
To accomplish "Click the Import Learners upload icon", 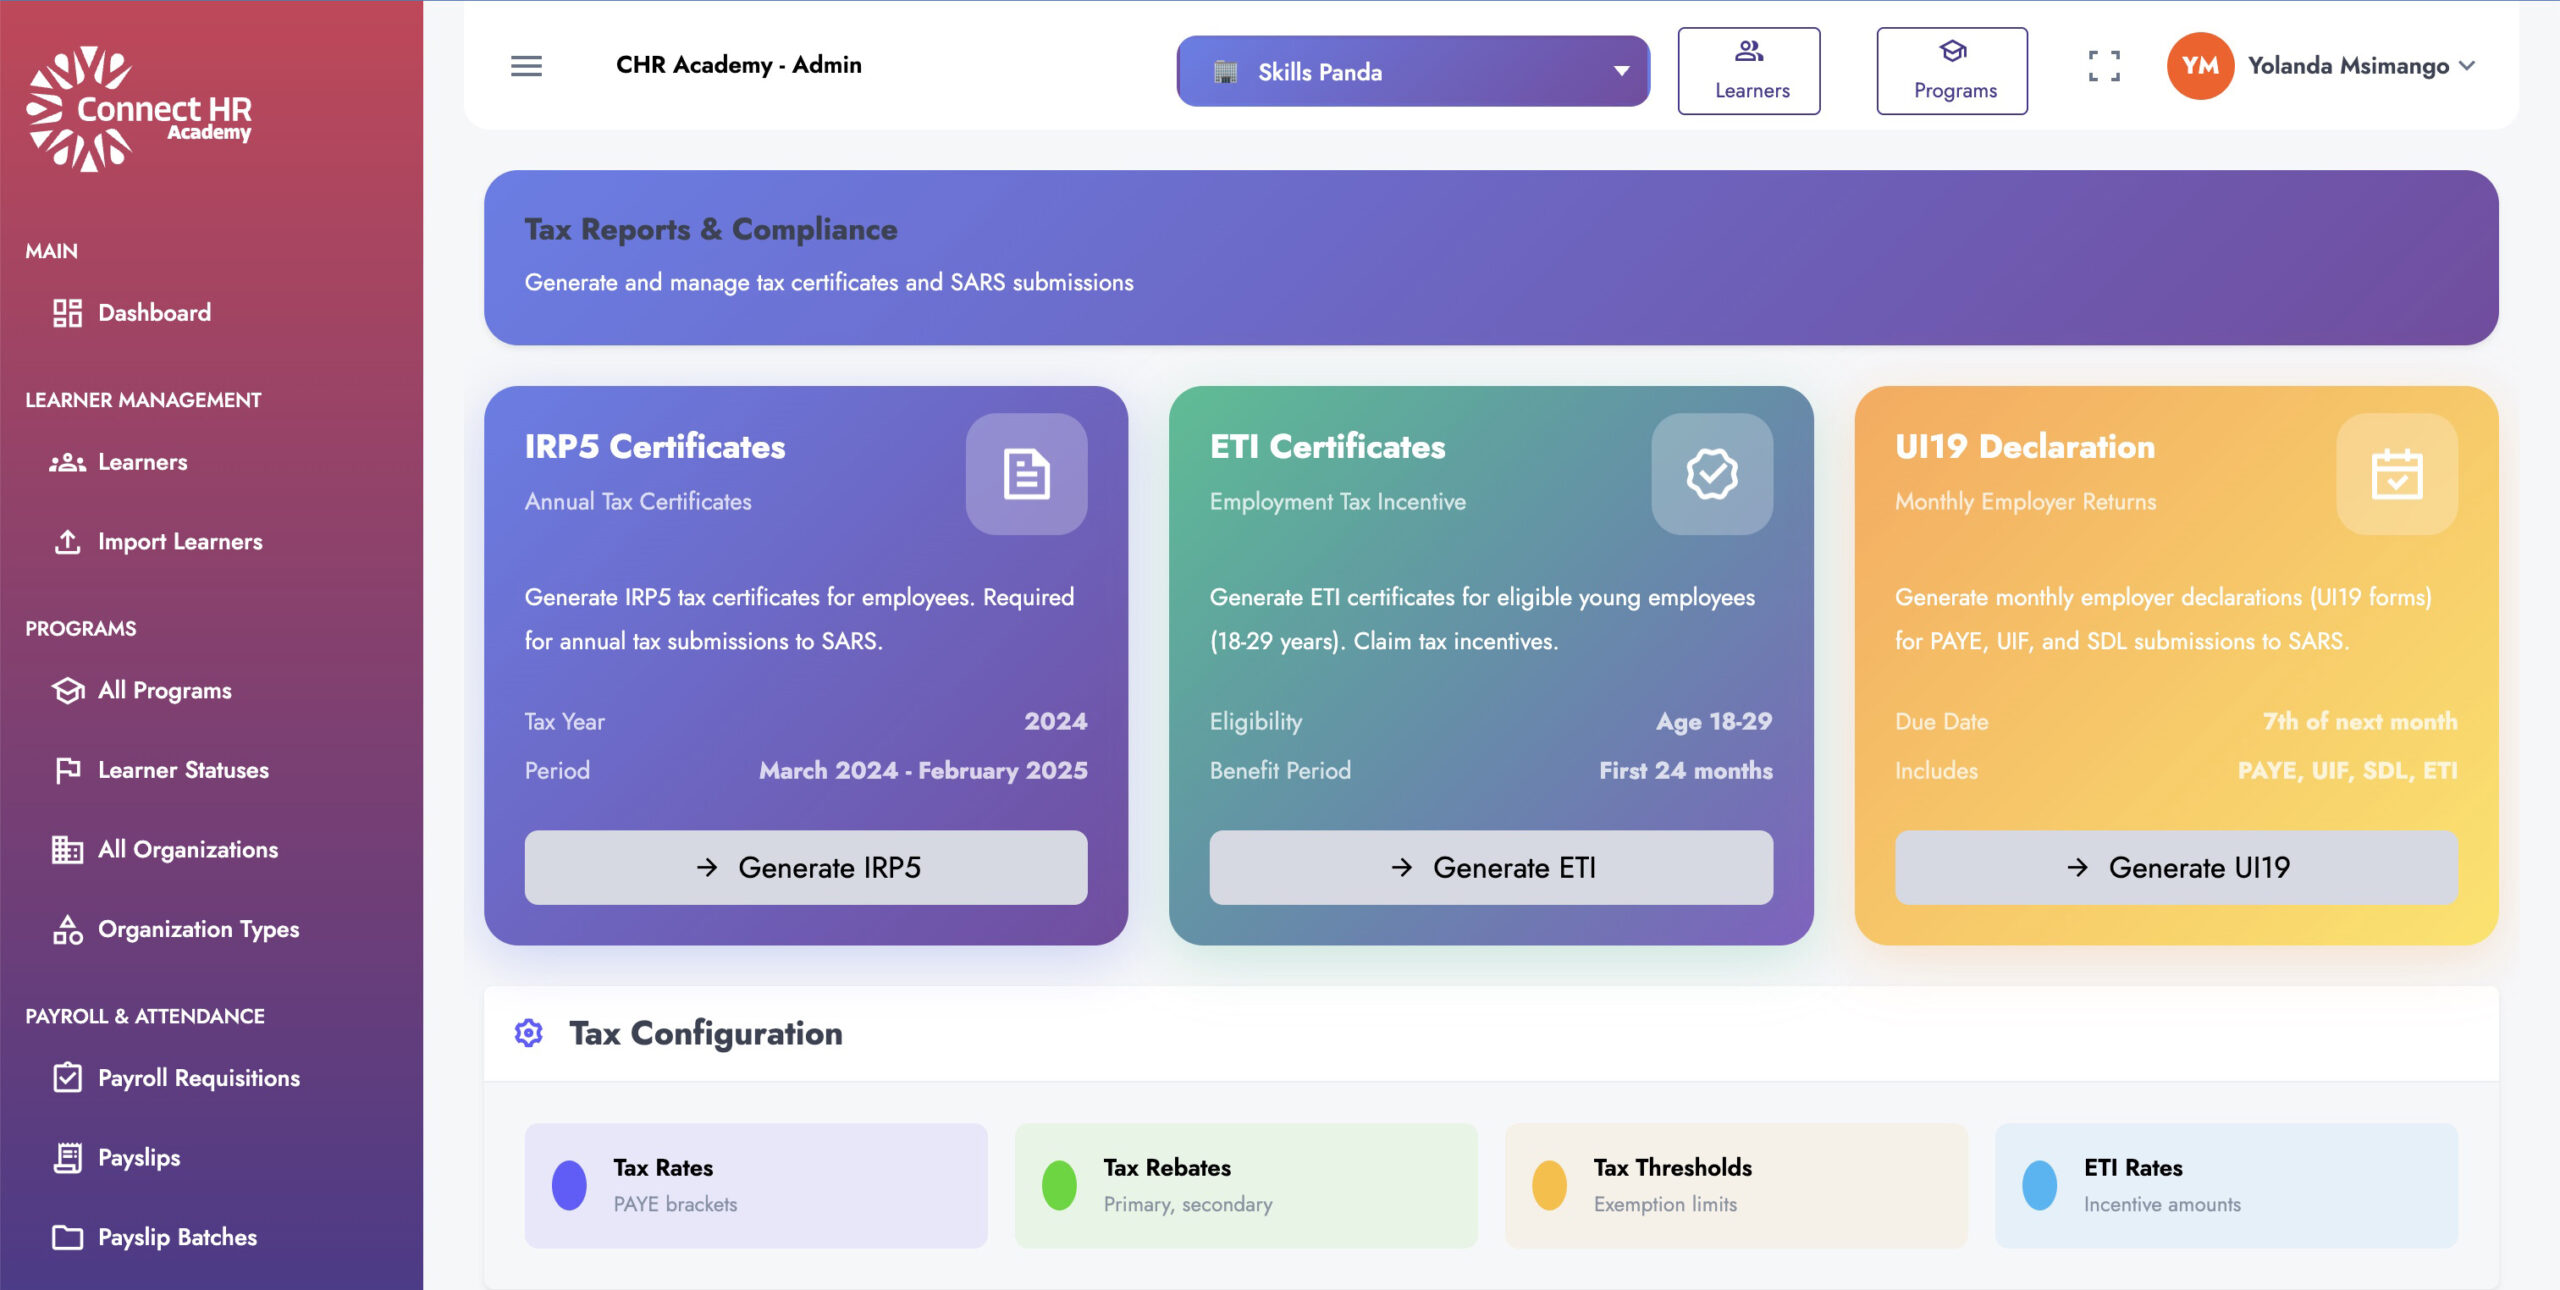I will coord(66,541).
